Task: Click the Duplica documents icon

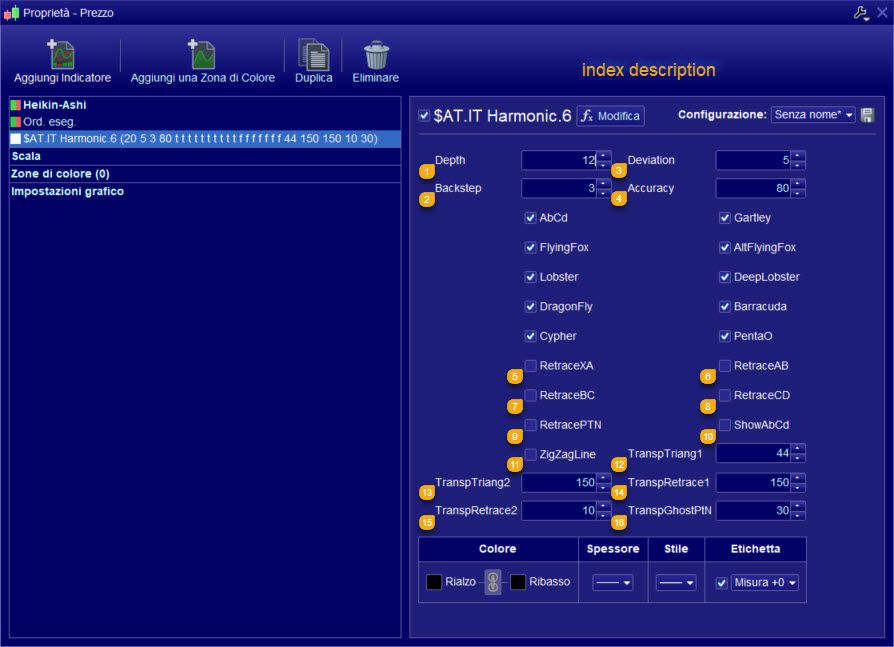Action: (314, 54)
